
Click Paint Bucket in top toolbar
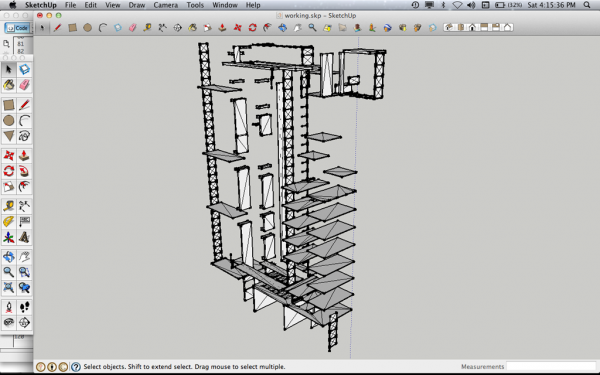click(x=192, y=28)
